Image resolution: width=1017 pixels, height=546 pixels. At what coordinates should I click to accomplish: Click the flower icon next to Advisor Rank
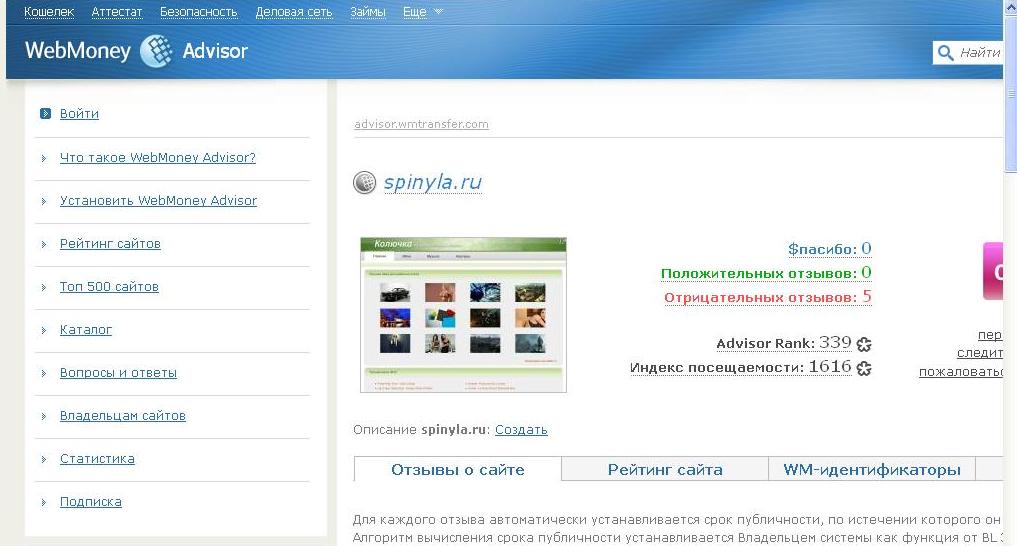point(864,344)
